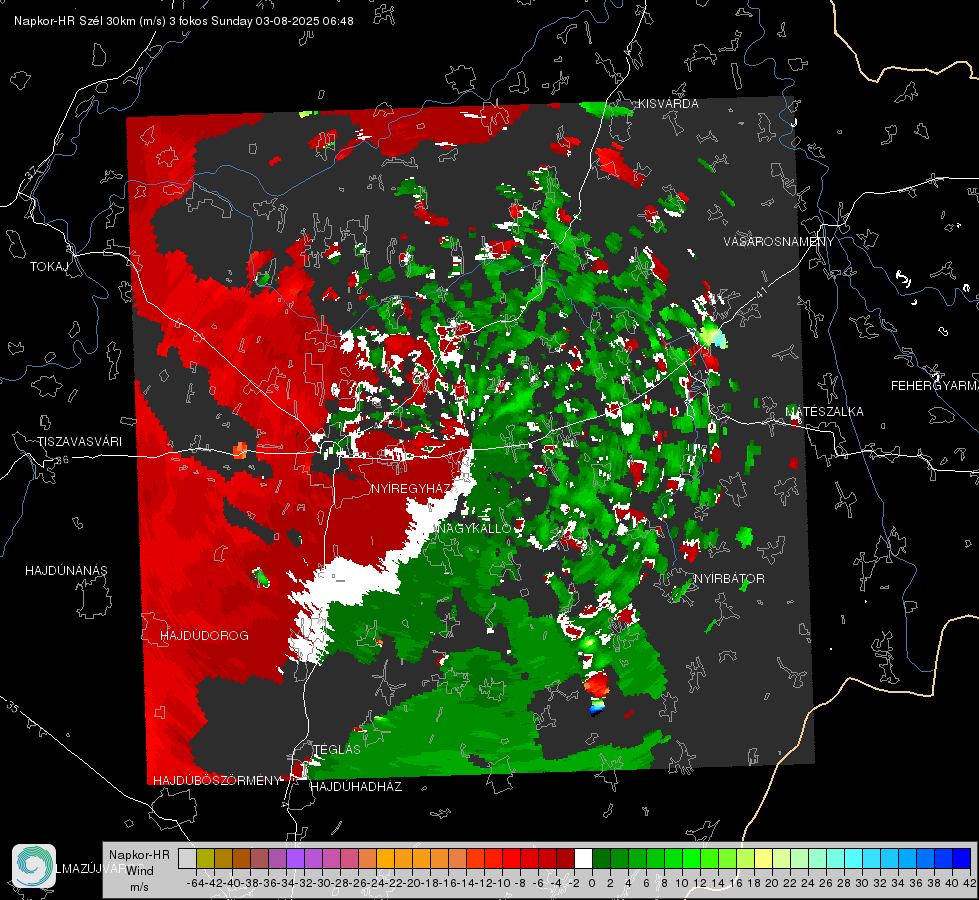Click the legend value label 20

[772, 883]
